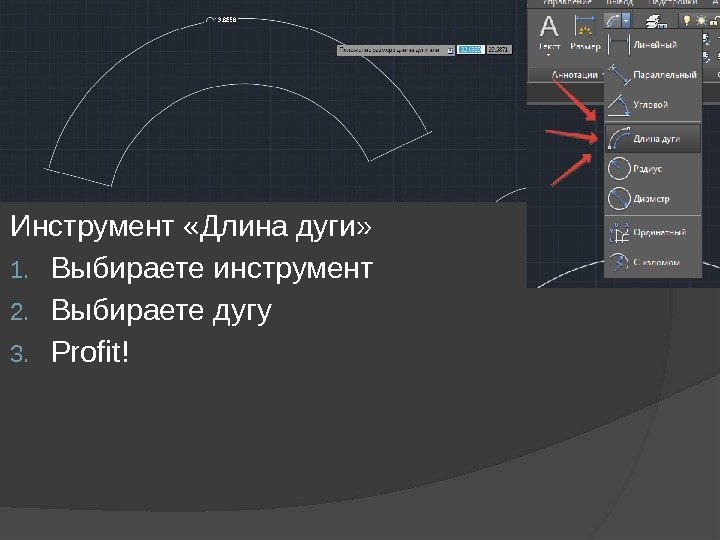
Task: Click the Aligned dimension icon in dropdown
Action: coord(619,75)
